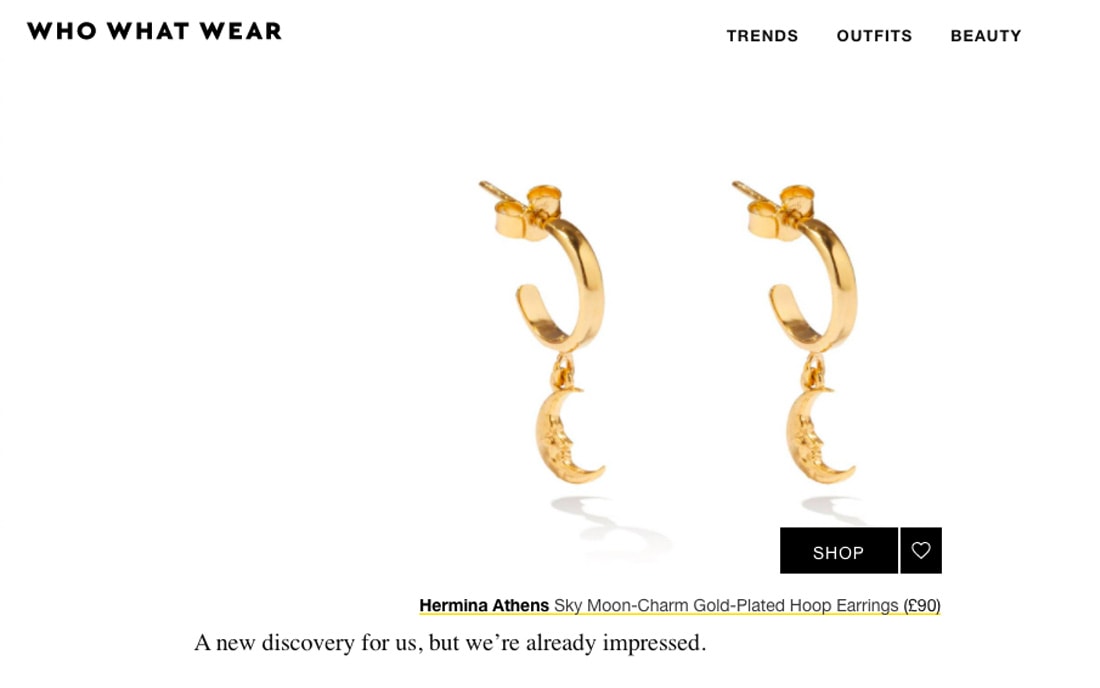Click the jump ring linking the left hoop and moon

[x=563, y=371]
